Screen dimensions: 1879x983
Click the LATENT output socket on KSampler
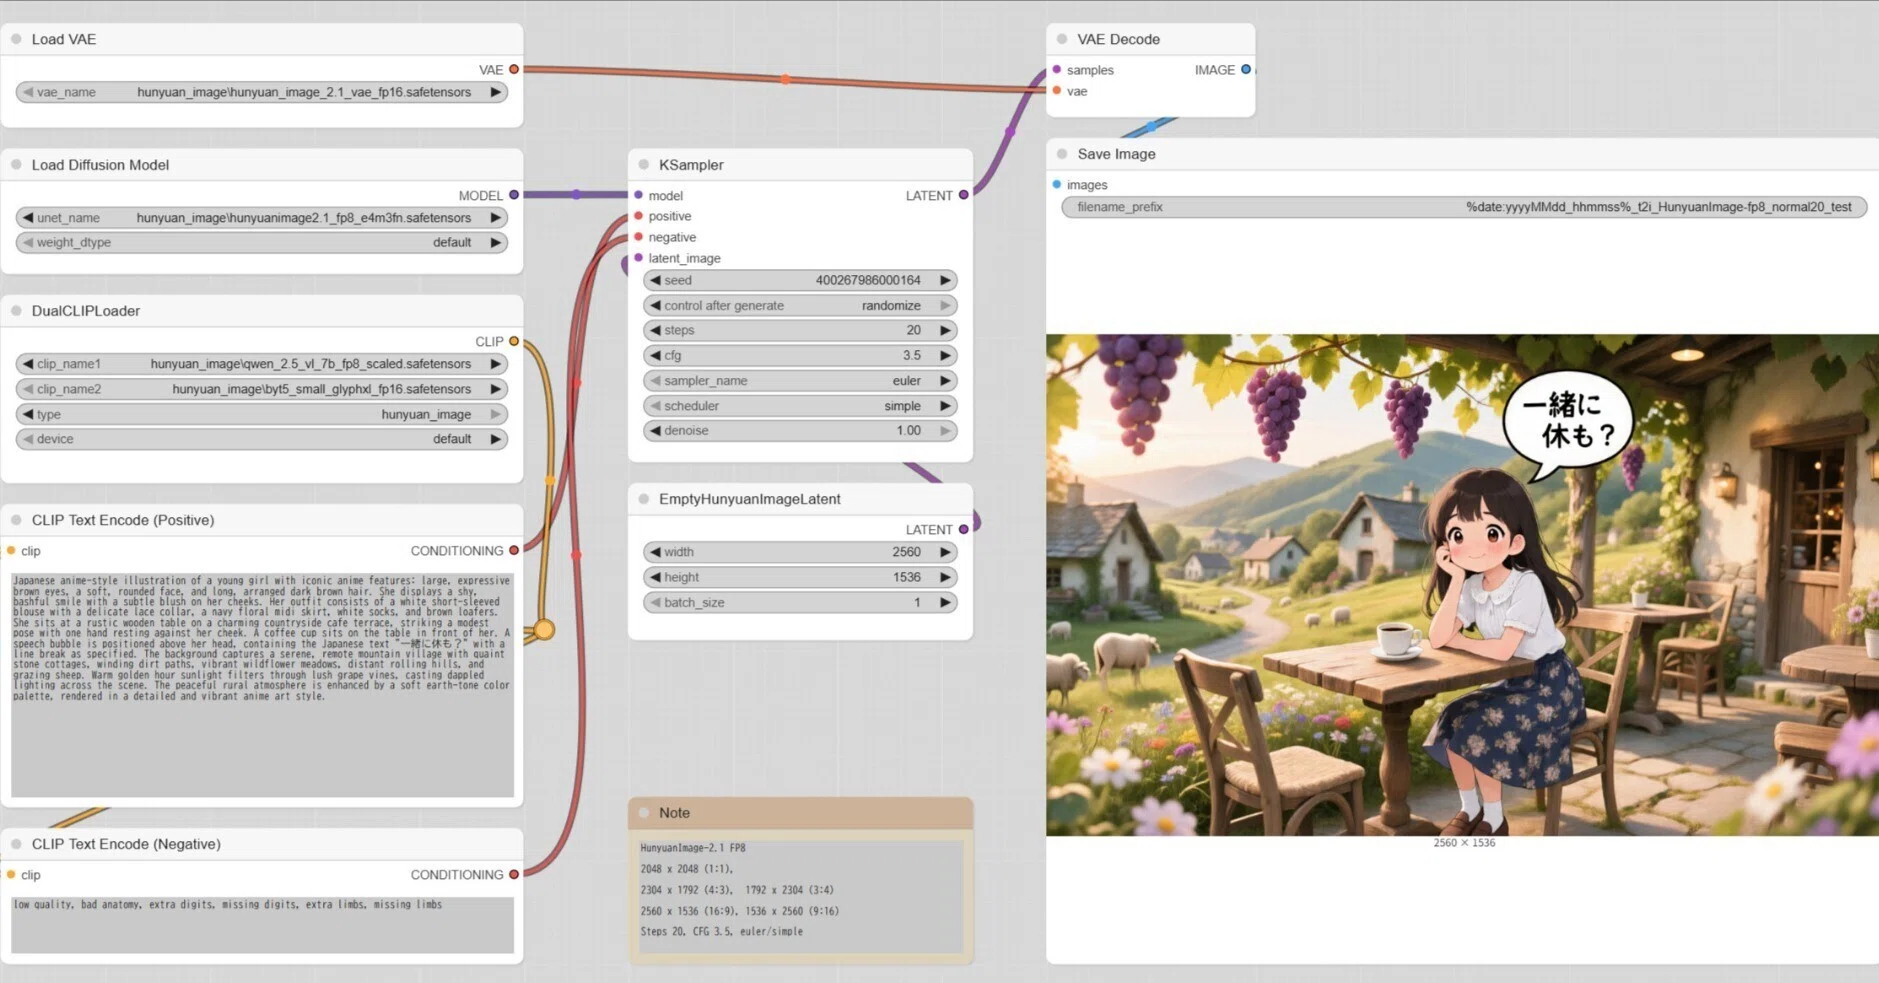pos(963,195)
